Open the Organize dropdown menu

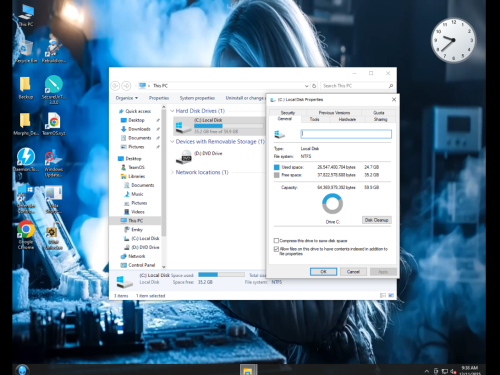pos(127,98)
